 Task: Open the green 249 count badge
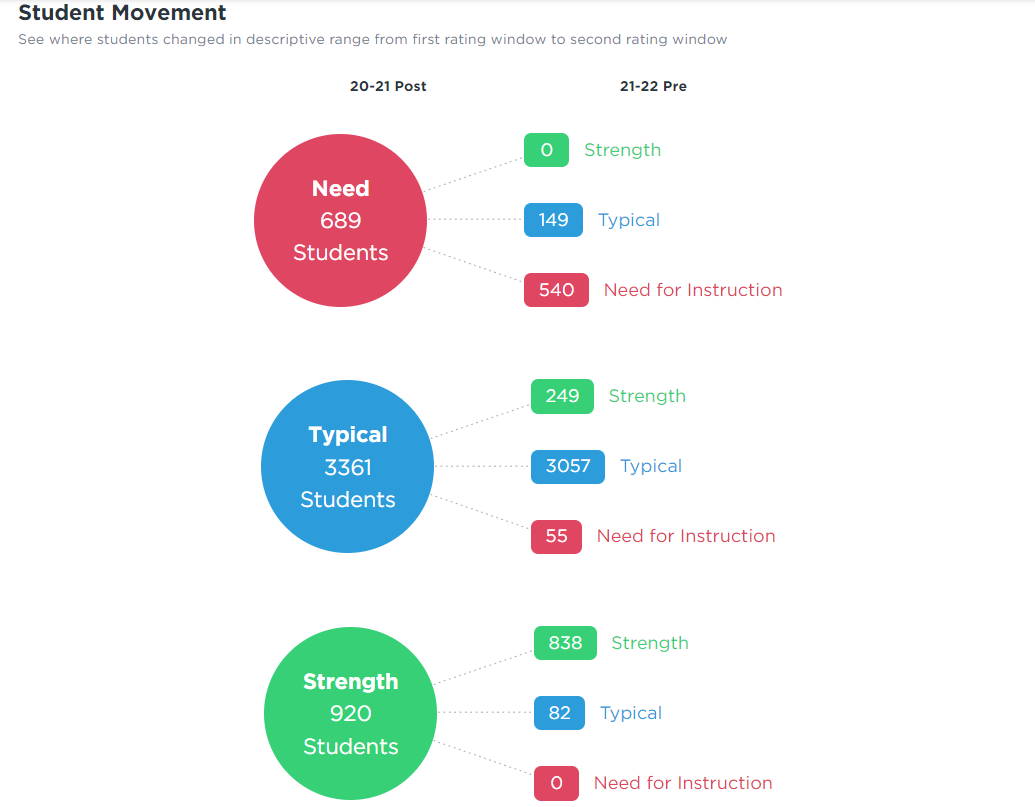(x=562, y=396)
